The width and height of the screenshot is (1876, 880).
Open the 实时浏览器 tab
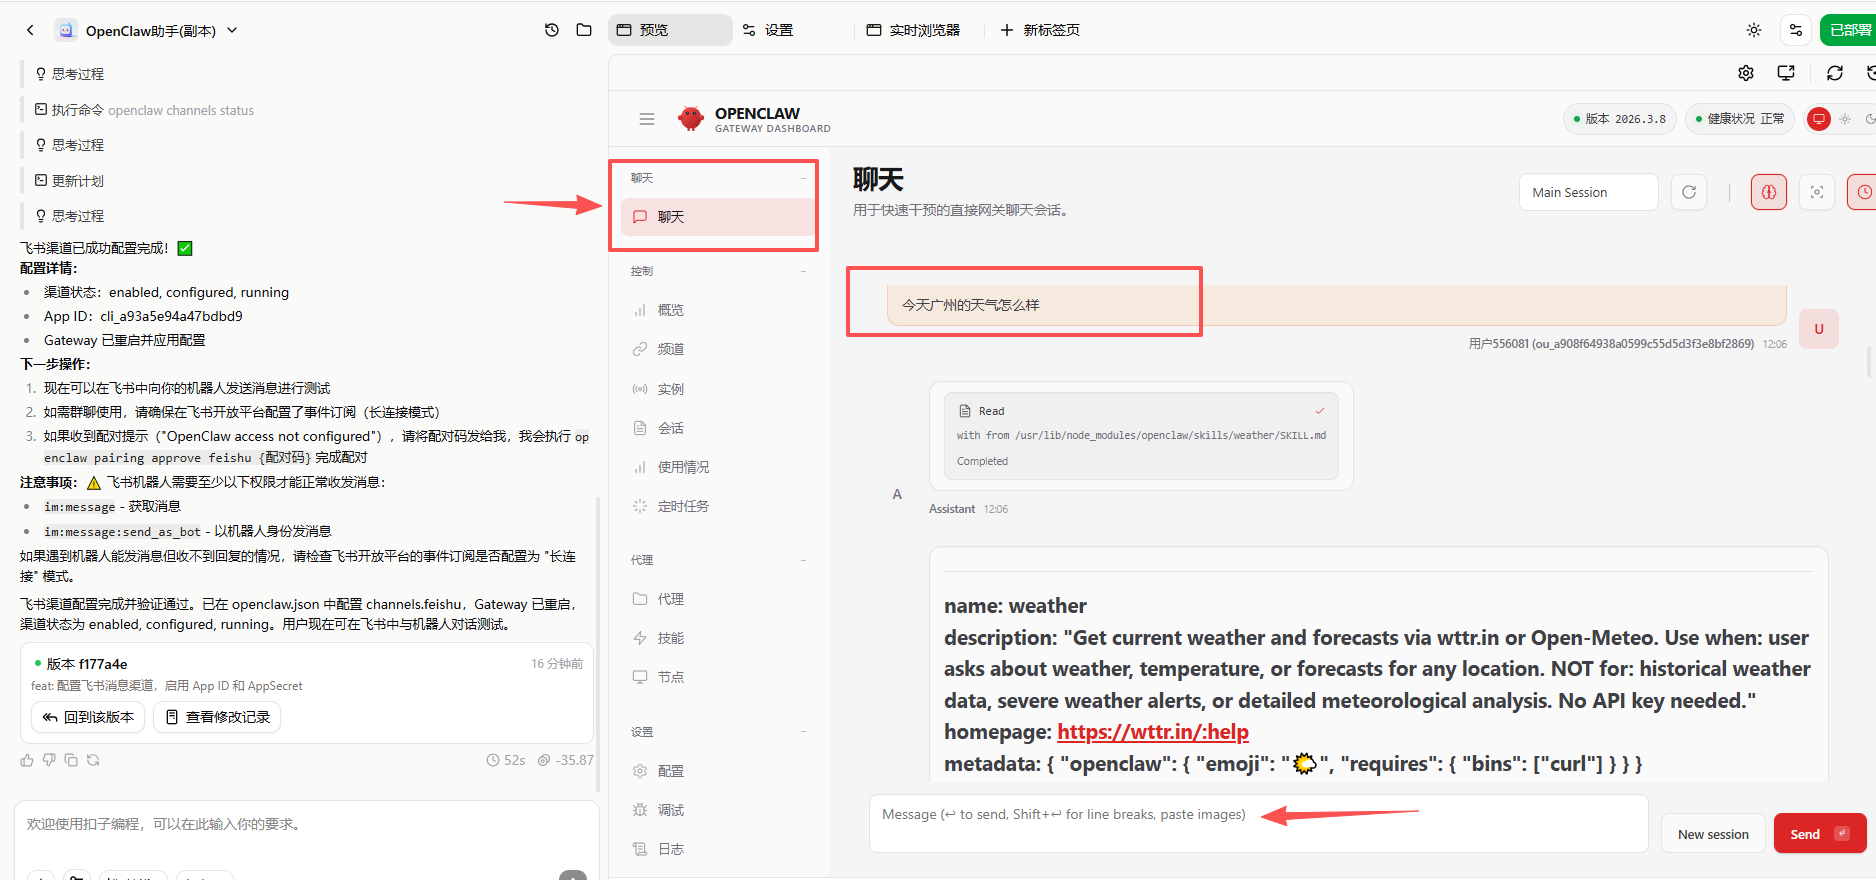click(x=913, y=30)
